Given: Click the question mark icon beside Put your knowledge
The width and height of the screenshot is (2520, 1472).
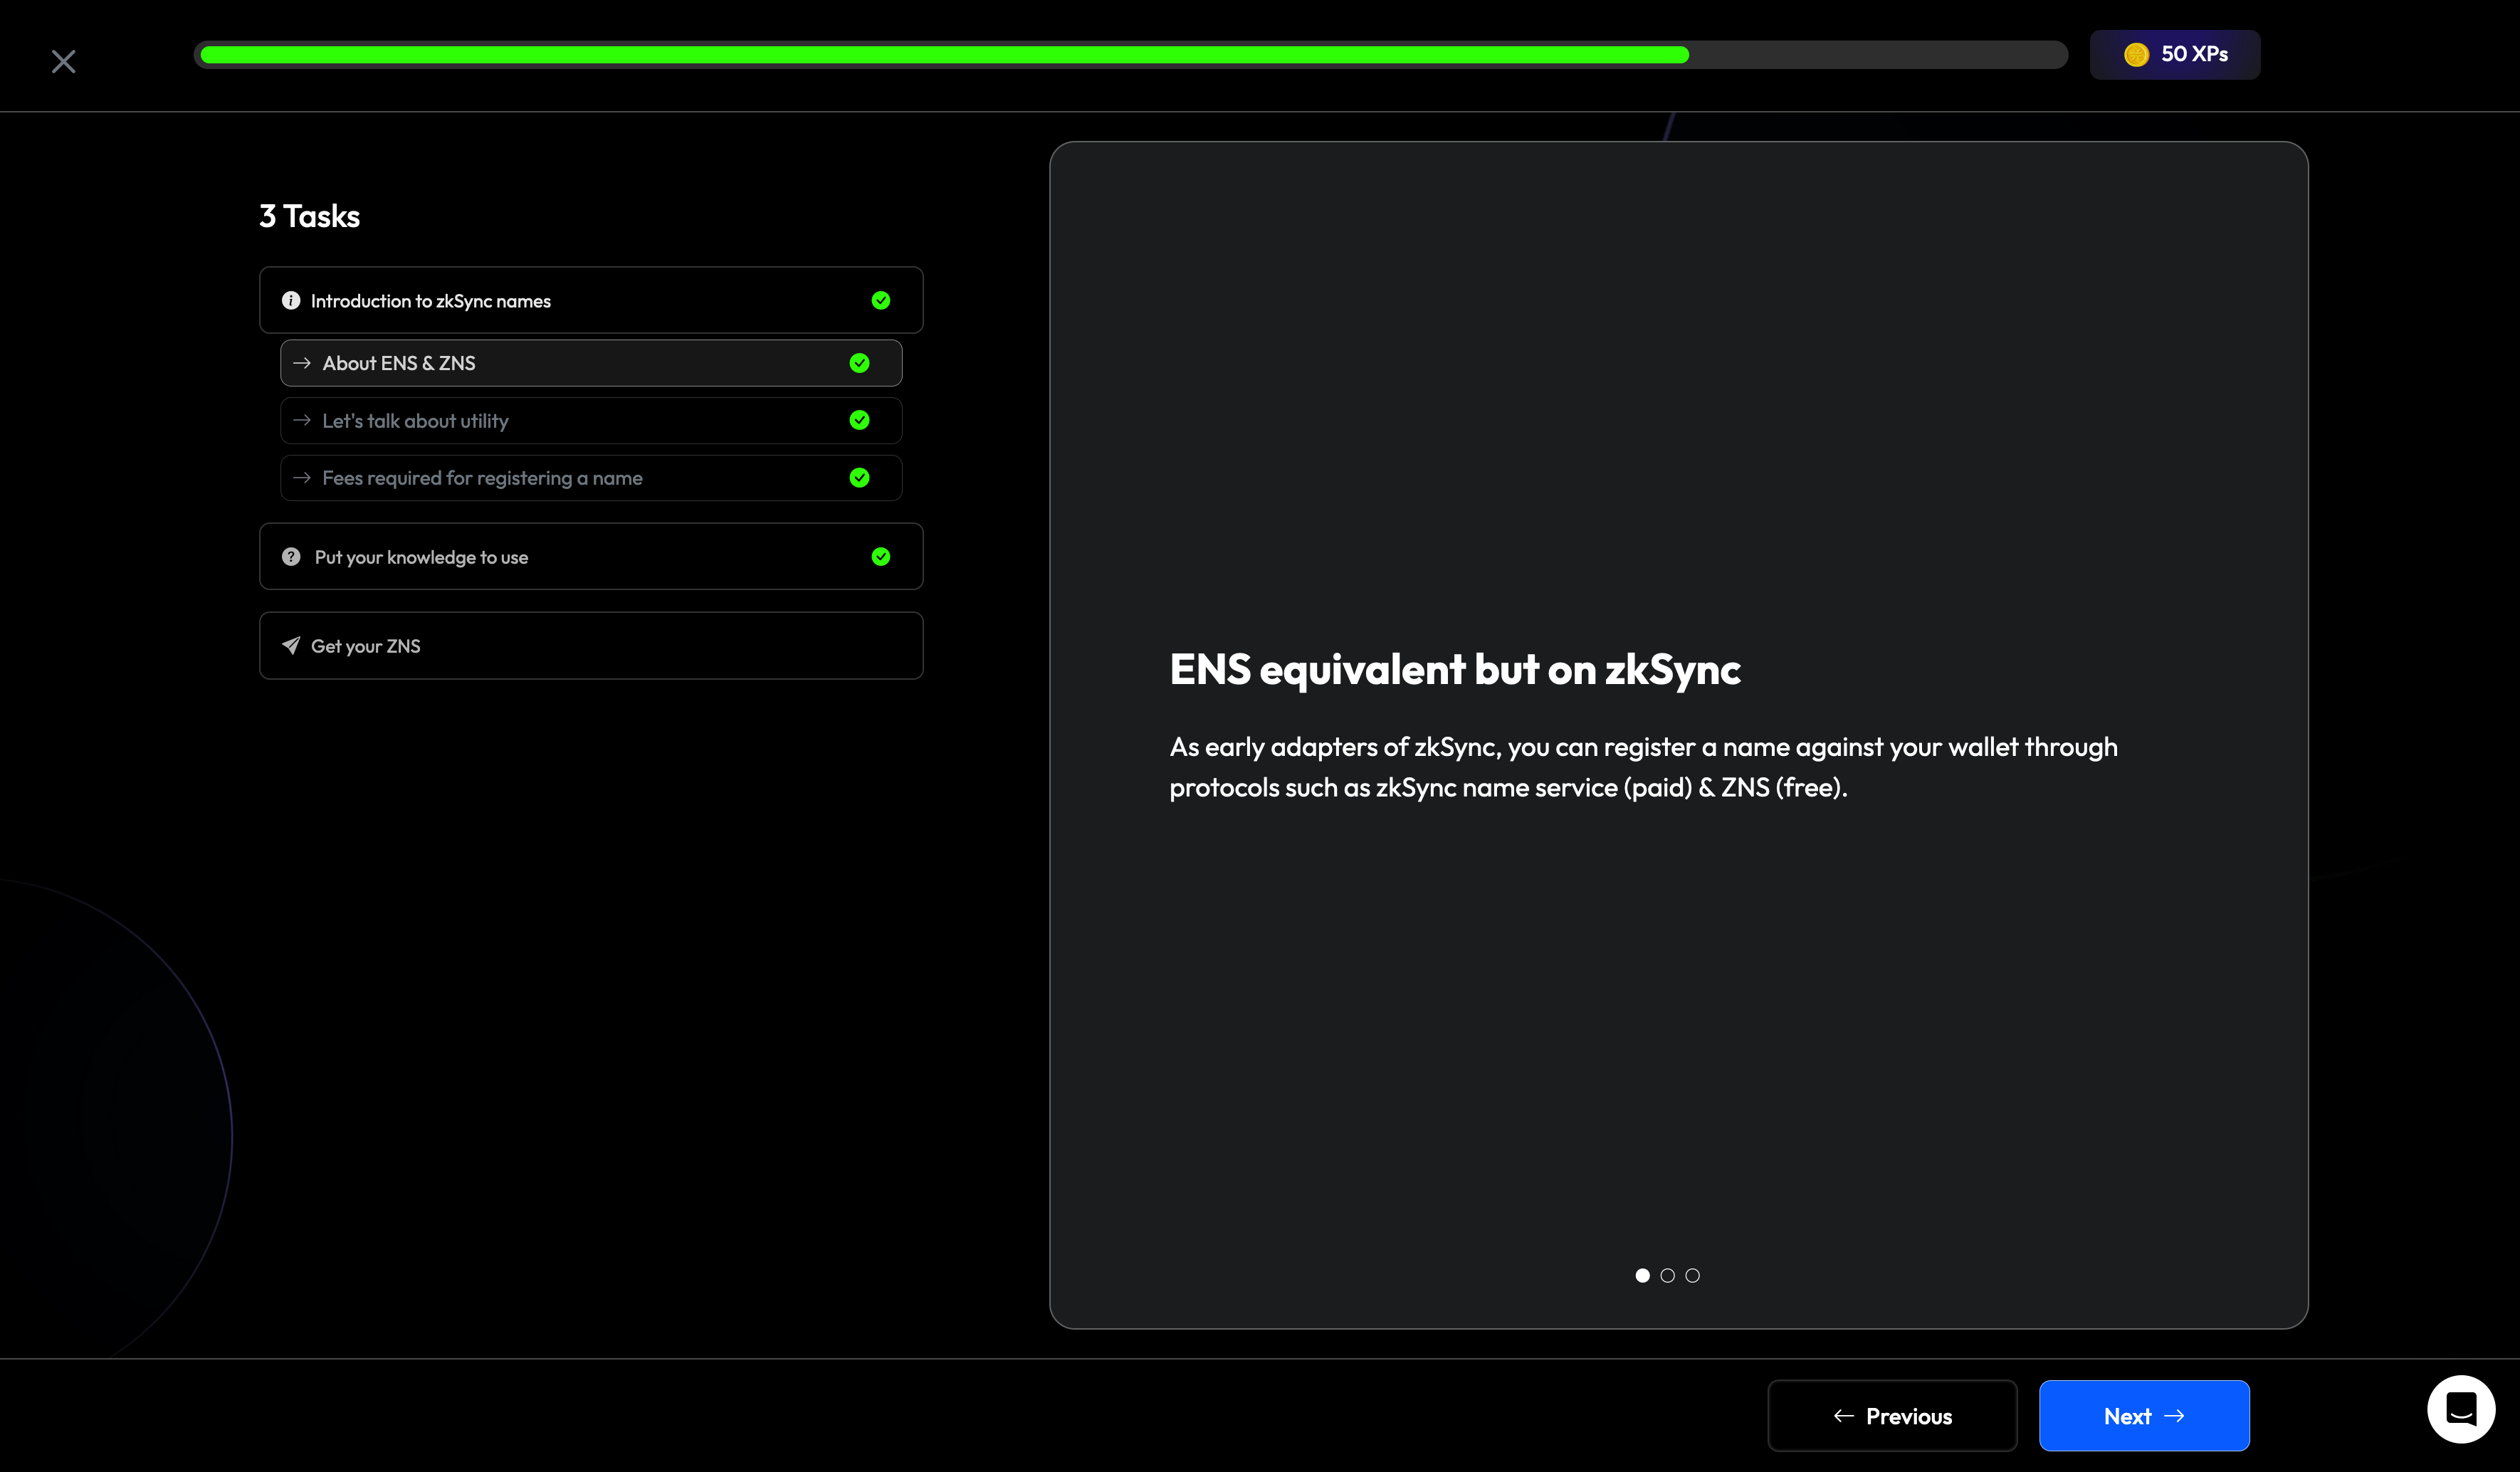Looking at the screenshot, I should [291, 557].
